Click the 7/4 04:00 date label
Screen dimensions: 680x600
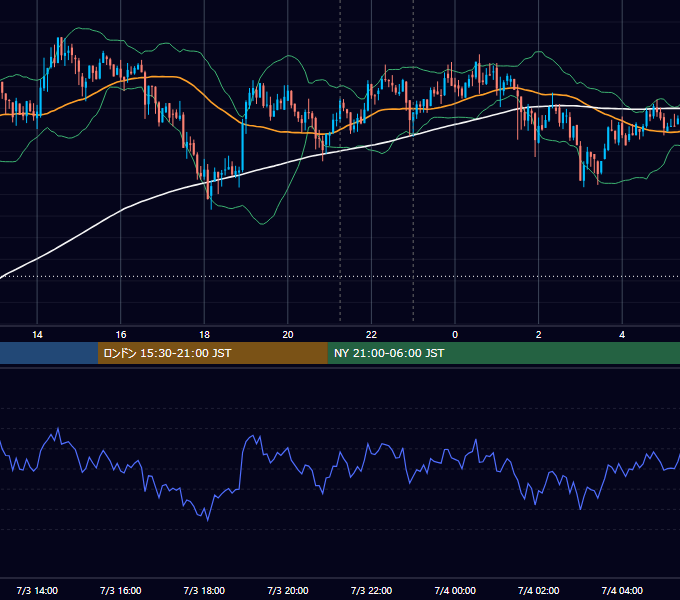pyautogui.click(x=622, y=591)
